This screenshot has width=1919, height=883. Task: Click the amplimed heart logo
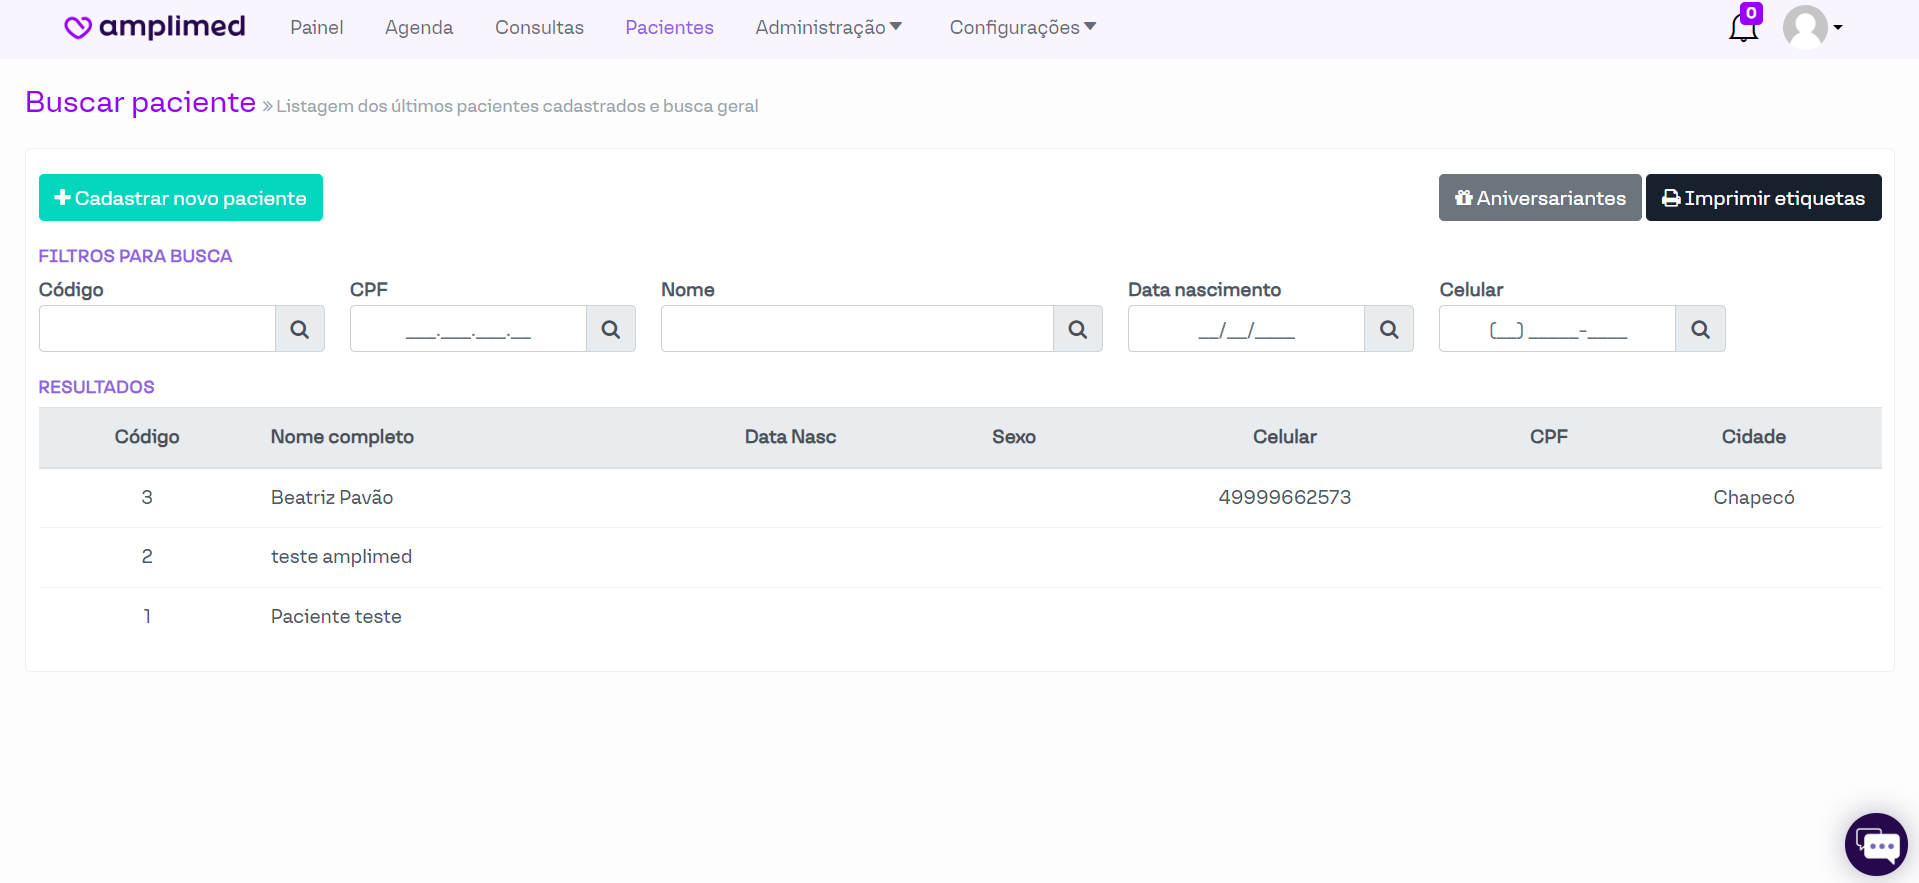pos(78,28)
